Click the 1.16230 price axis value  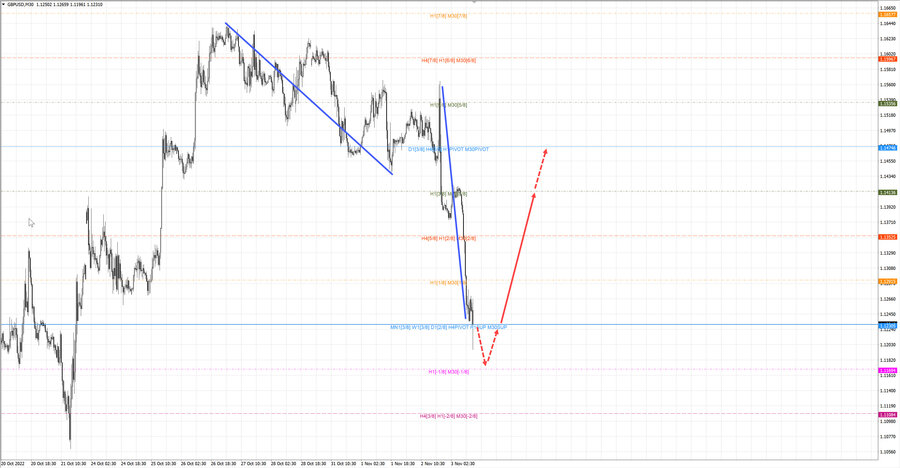[887, 39]
